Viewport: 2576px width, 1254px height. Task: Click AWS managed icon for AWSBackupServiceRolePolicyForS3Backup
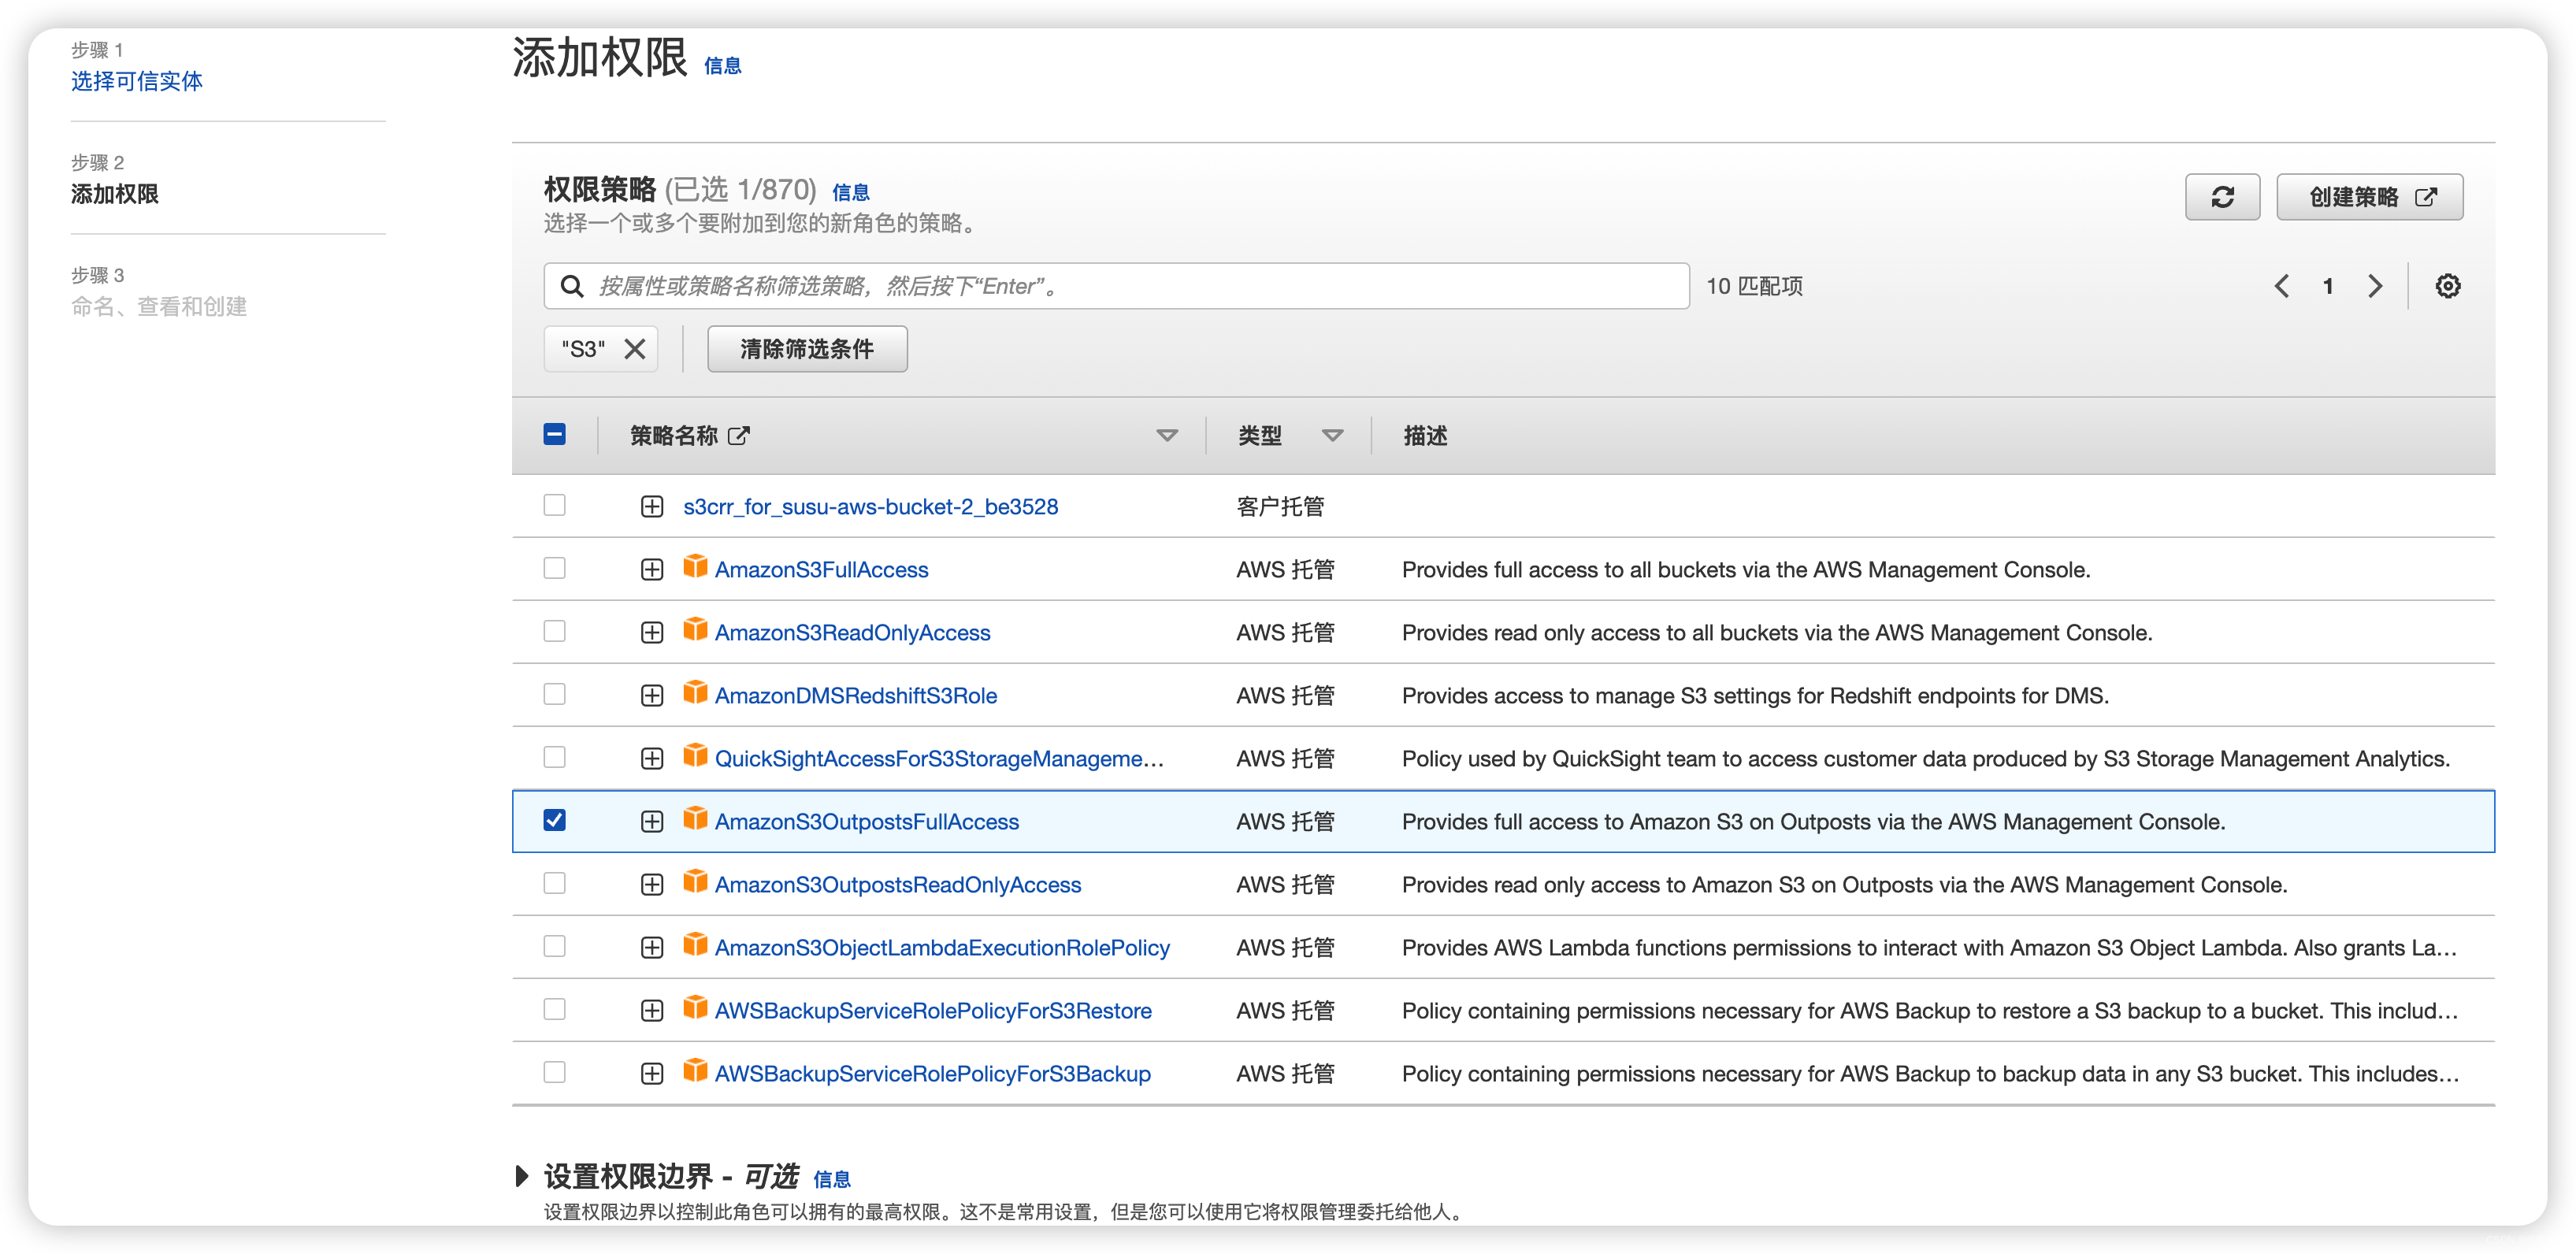point(695,1071)
